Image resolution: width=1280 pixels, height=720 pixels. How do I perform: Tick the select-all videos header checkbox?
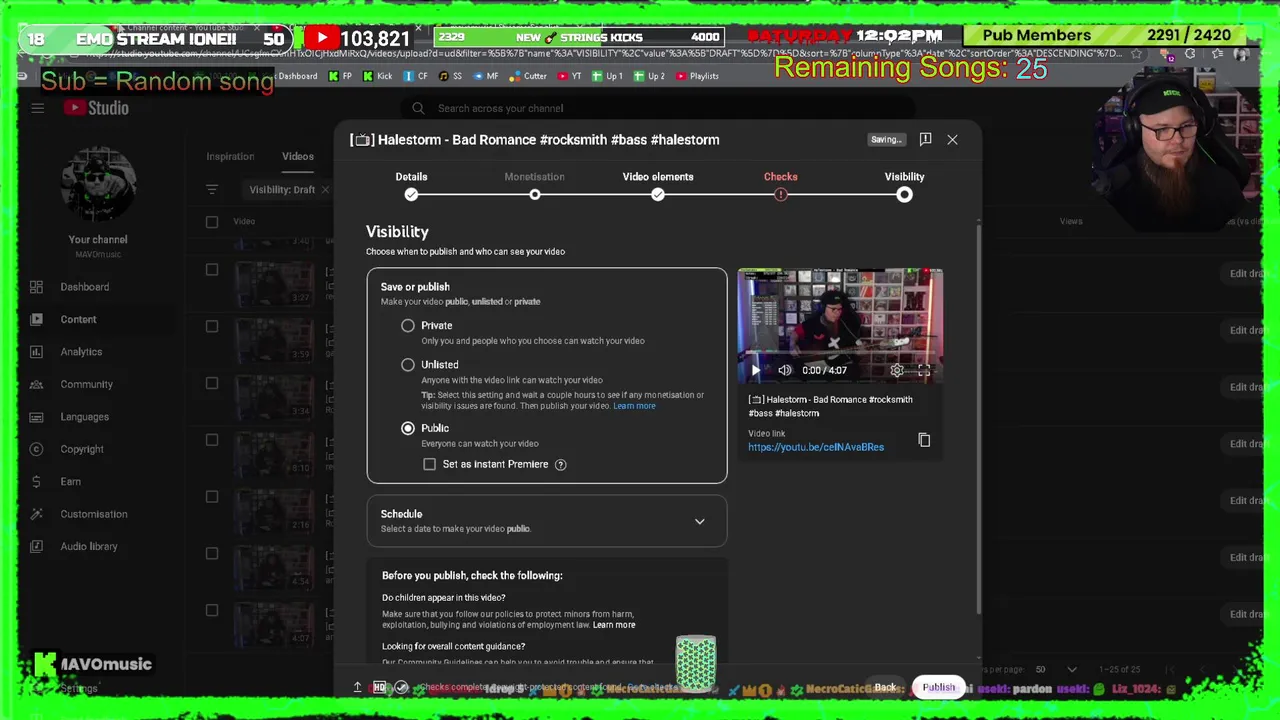212,222
